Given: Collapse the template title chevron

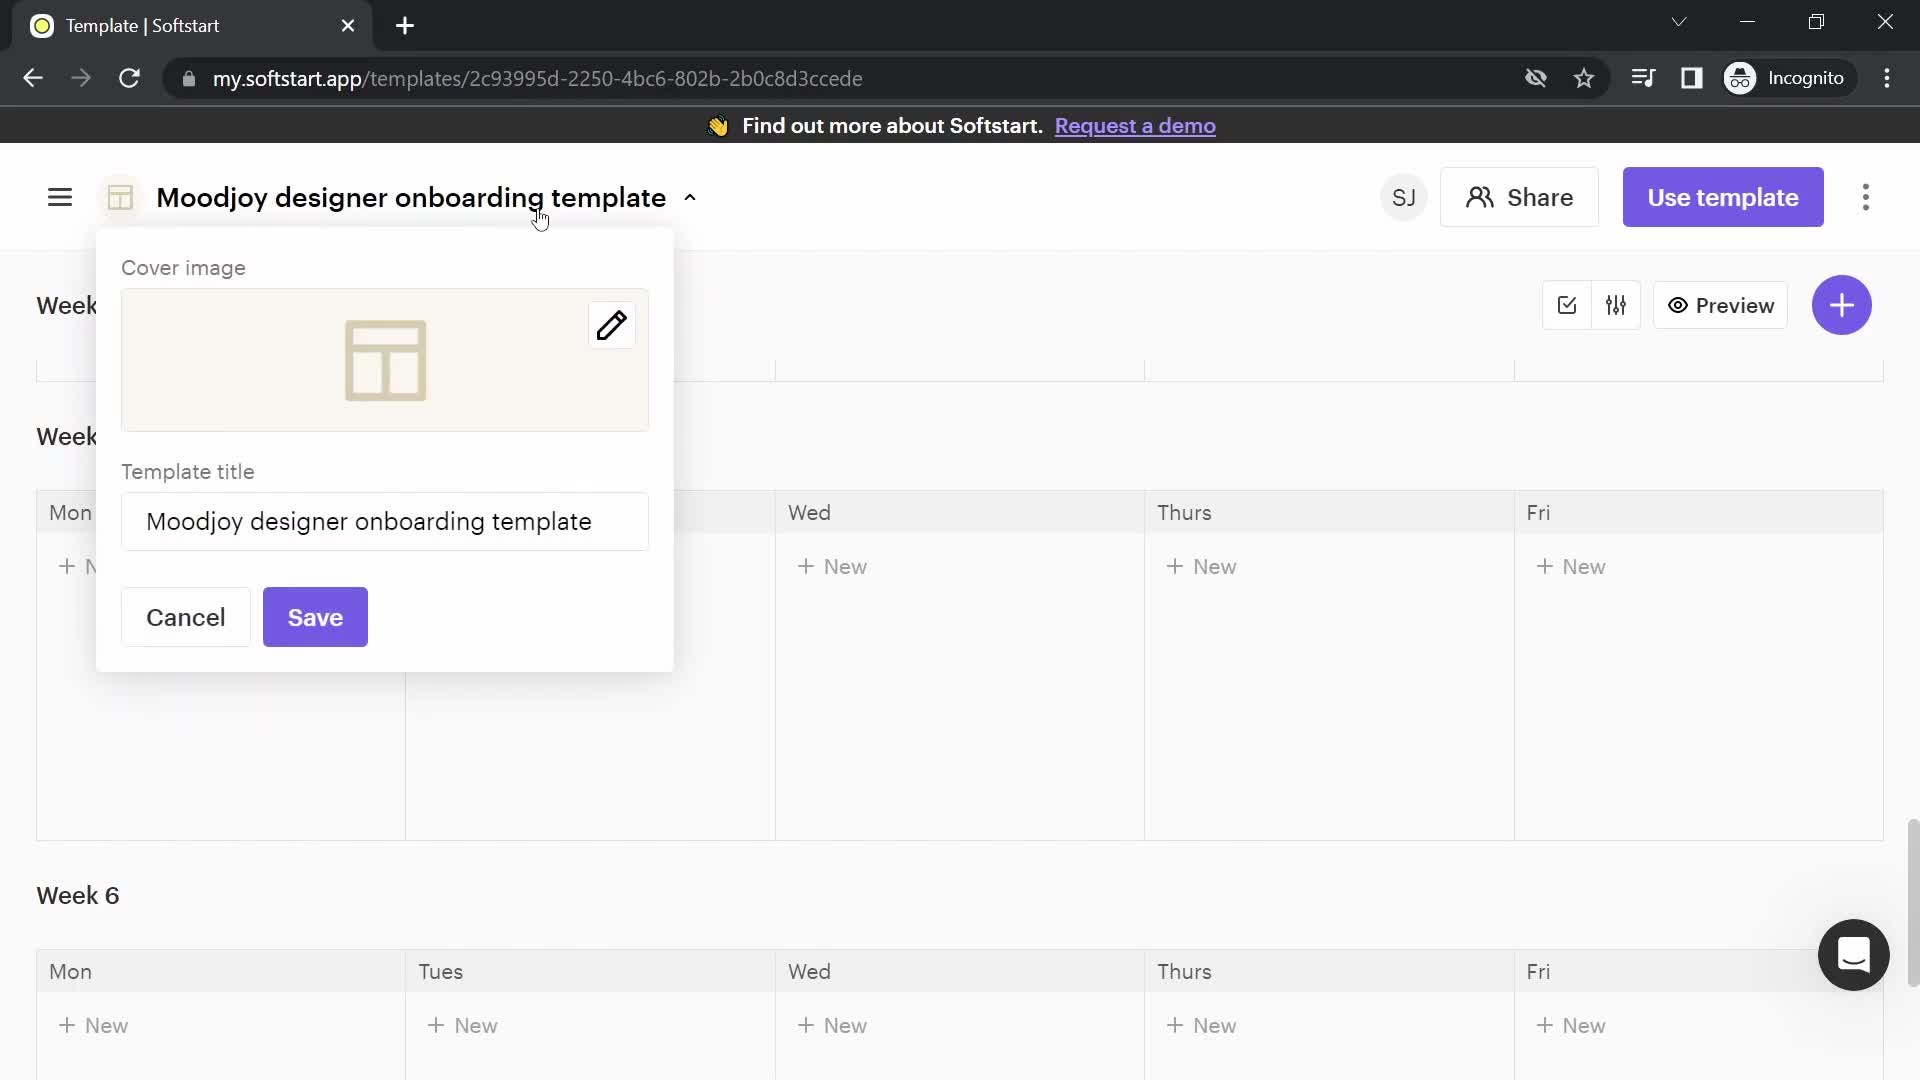Looking at the screenshot, I should (x=690, y=198).
